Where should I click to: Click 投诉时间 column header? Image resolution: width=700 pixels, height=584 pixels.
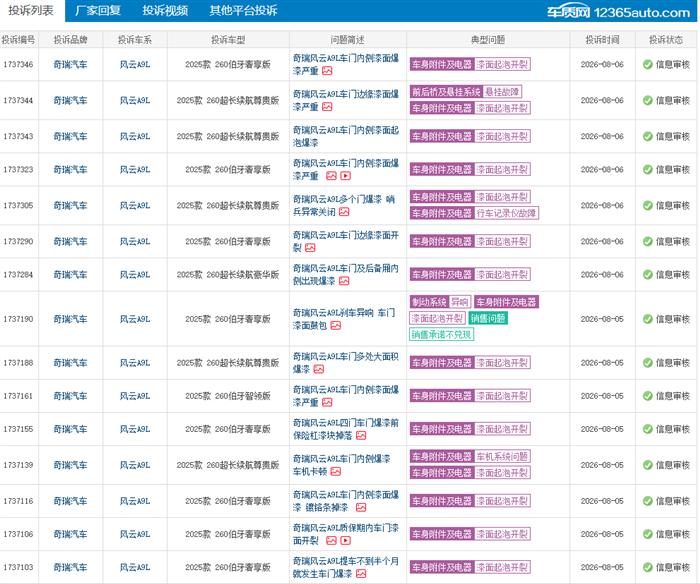tap(602, 40)
